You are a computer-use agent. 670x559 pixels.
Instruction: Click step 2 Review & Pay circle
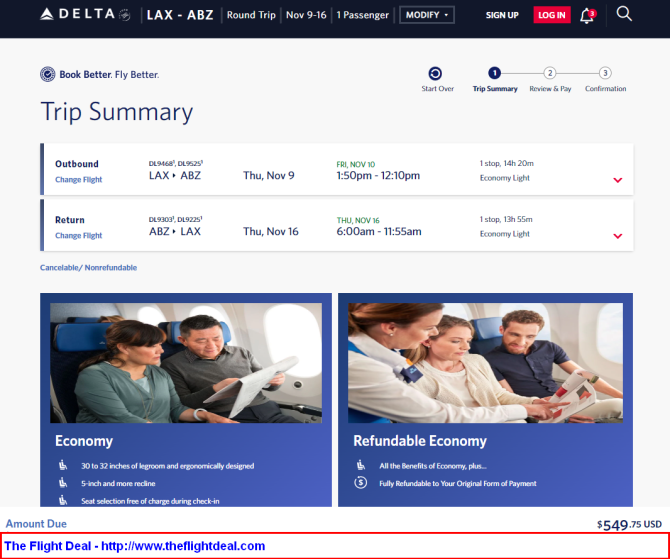[x=550, y=74]
